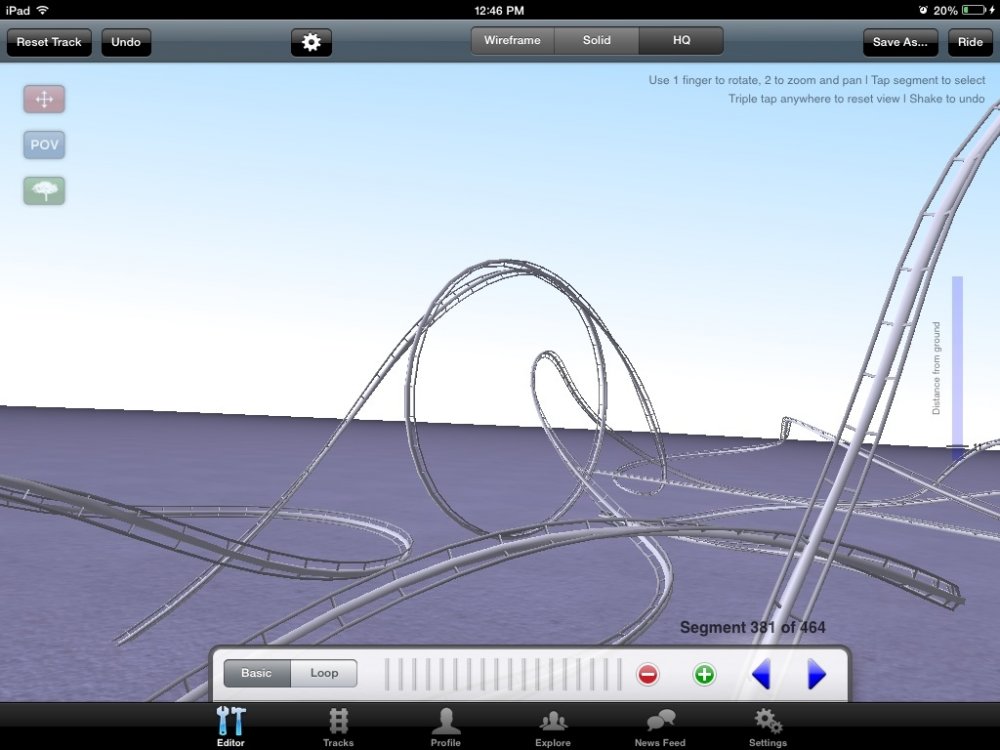Switch to the Explore tab
The image size is (1000, 750).
point(553,727)
